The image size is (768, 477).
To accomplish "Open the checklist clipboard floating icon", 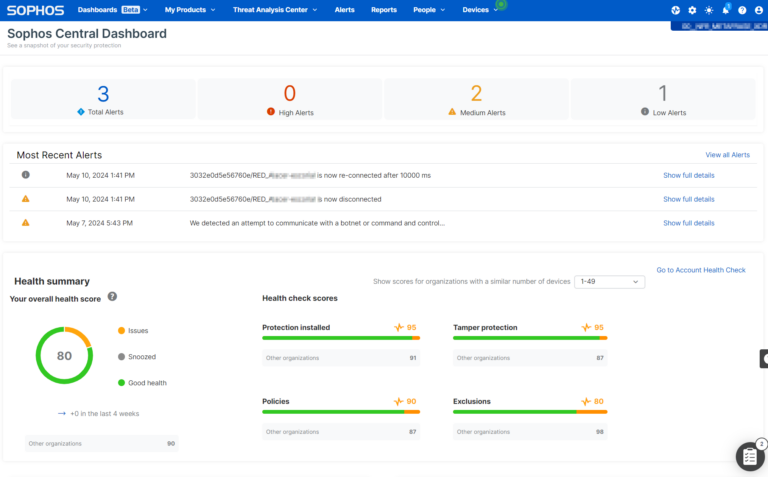I will [750, 456].
